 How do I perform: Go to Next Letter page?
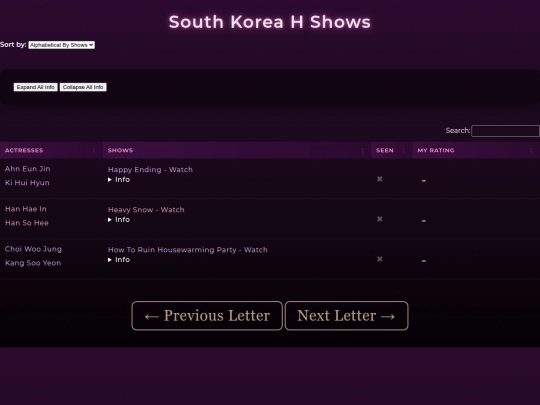click(346, 316)
